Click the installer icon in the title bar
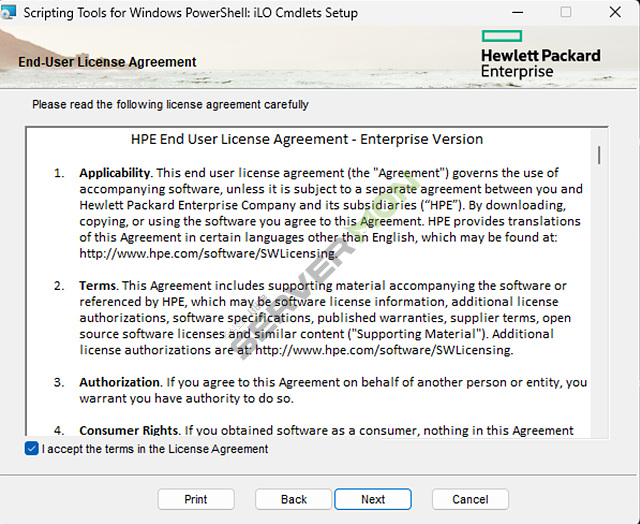This screenshot has height=524, width=640. (8, 12)
